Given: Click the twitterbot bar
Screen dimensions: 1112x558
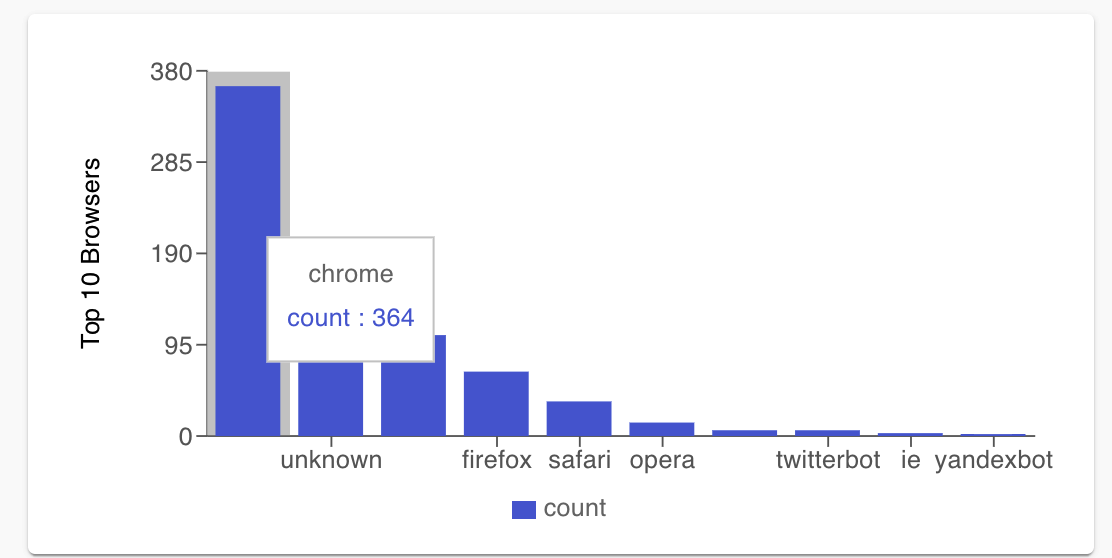Looking at the screenshot, I should 827,432.
